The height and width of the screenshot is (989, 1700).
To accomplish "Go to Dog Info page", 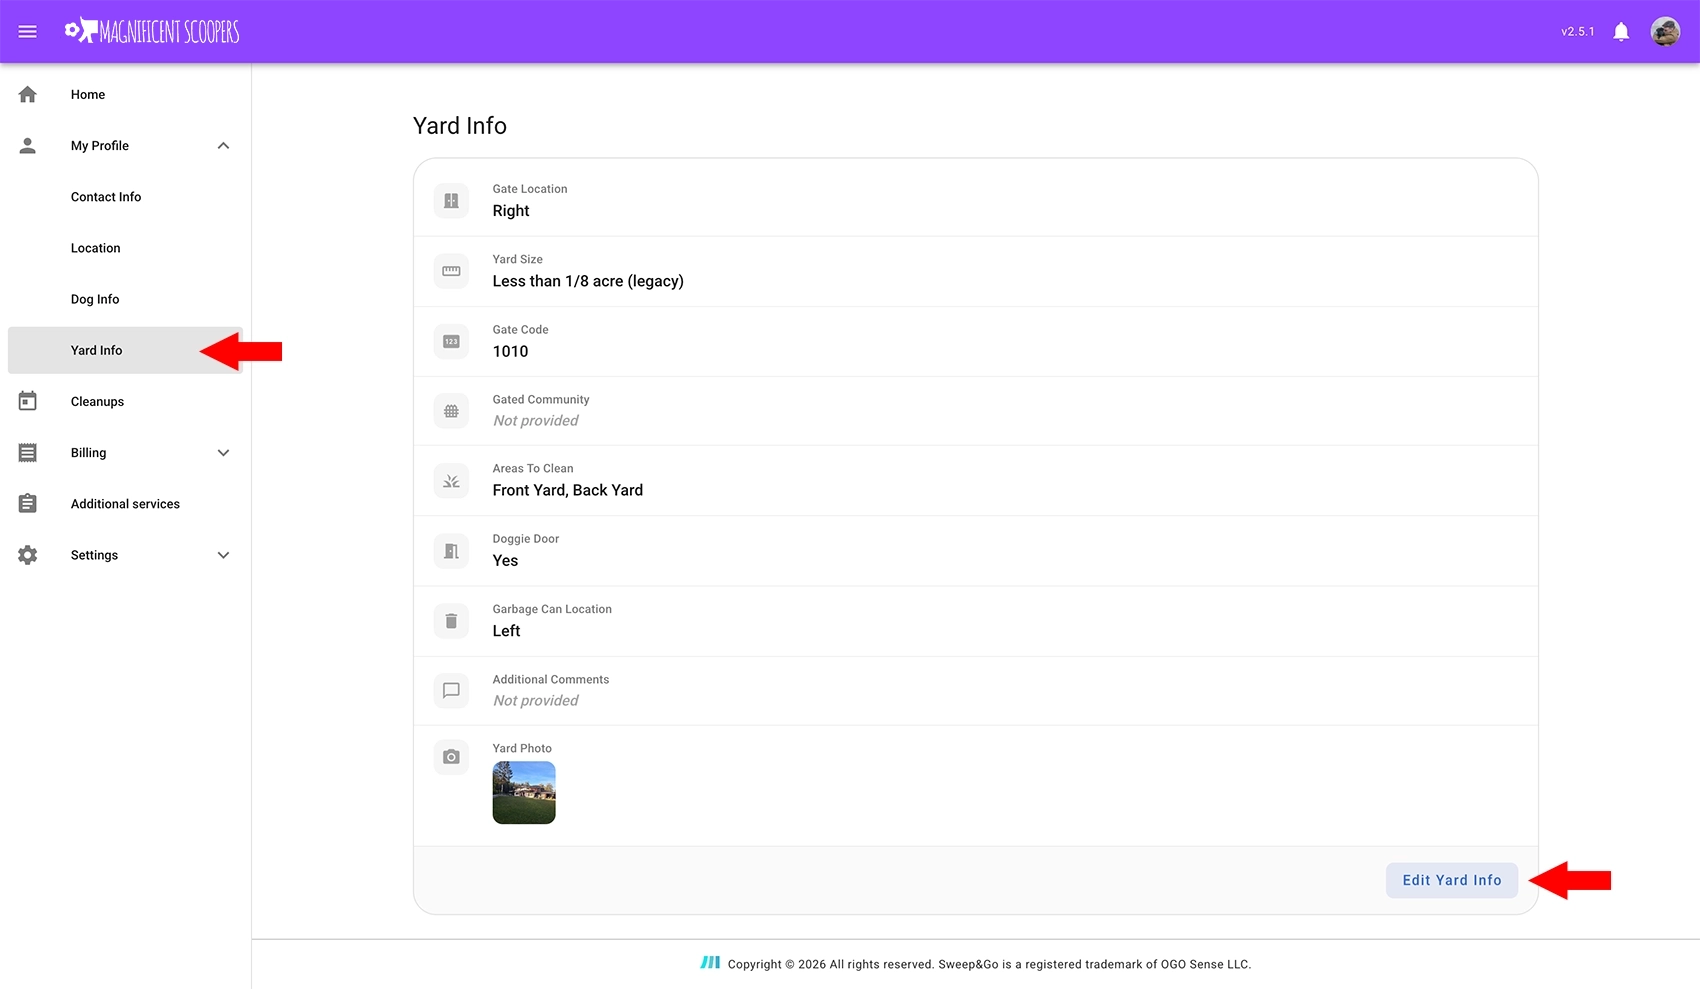I will coord(95,299).
